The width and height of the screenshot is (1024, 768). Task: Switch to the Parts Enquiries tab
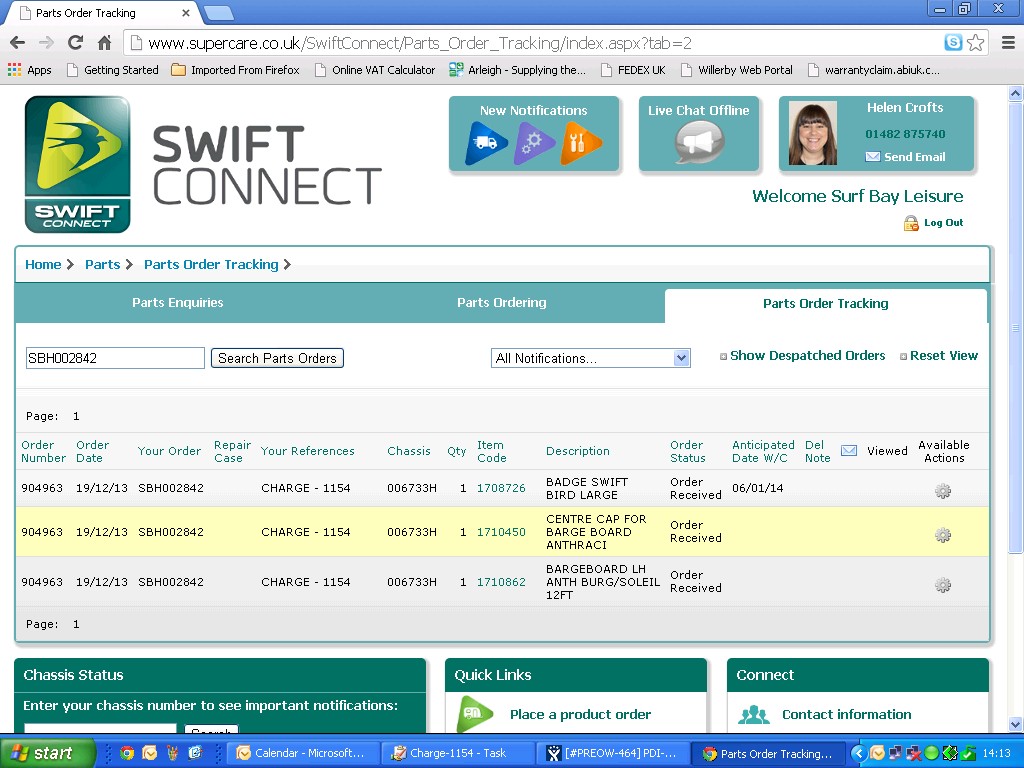click(178, 303)
